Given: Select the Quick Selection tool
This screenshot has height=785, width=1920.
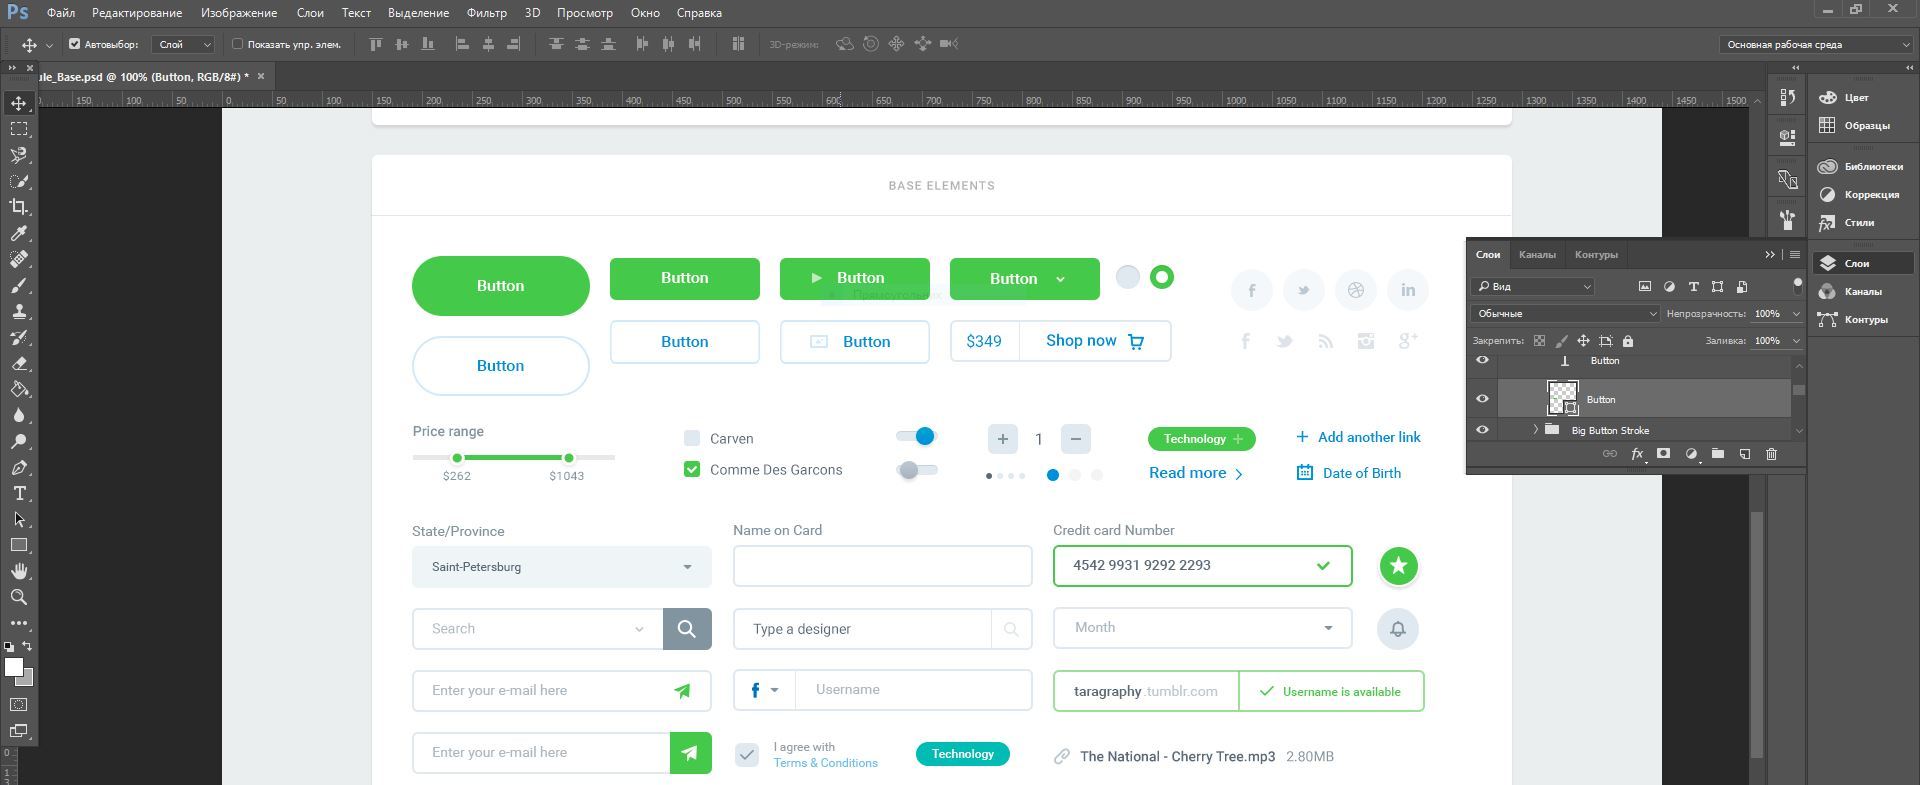Looking at the screenshot, I should tap(19, 181).
